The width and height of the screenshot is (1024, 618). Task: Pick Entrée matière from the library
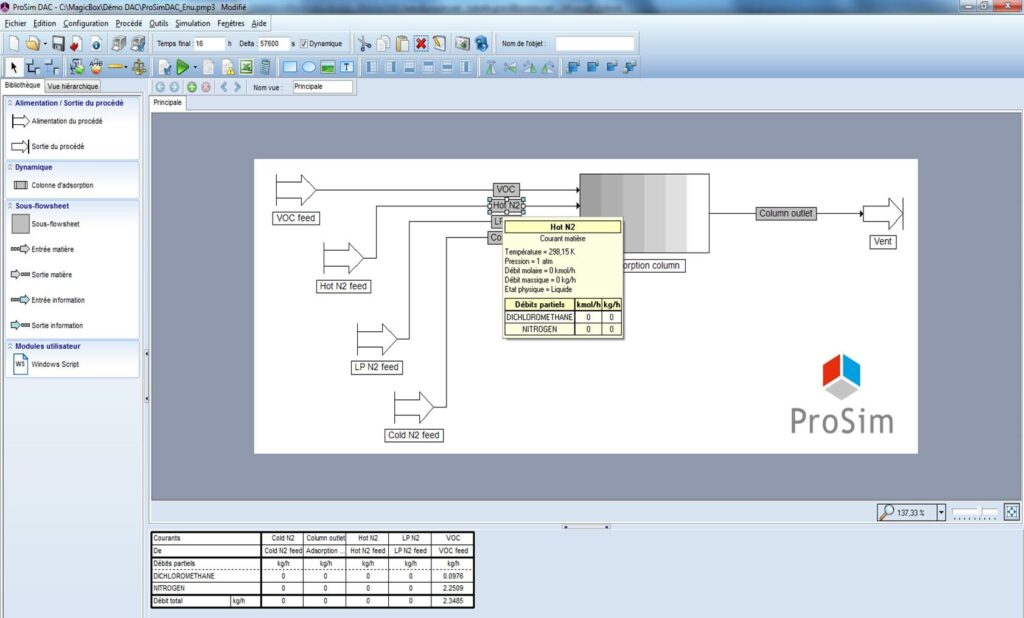tap(42, 249)
